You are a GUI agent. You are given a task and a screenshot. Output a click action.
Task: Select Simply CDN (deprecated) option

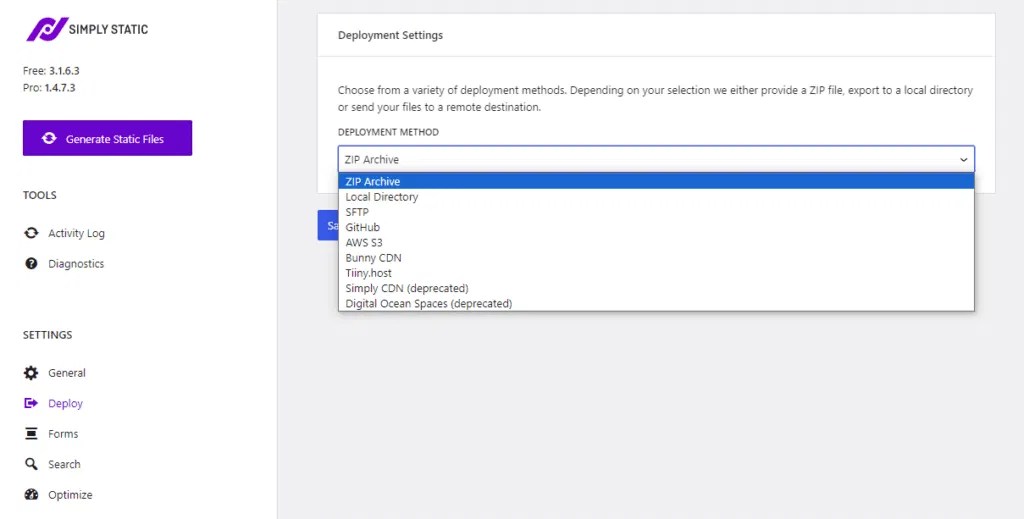[x=656, y=288]
